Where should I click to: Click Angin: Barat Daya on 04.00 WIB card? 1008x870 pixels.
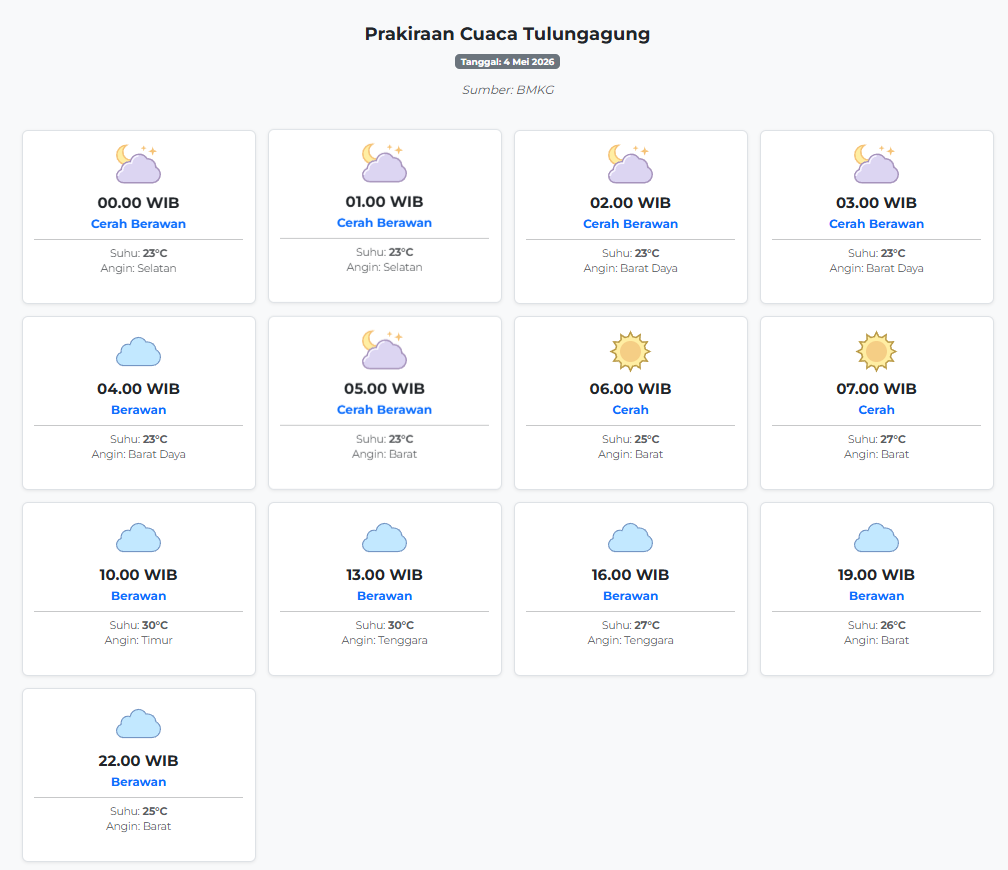[138, 454]
